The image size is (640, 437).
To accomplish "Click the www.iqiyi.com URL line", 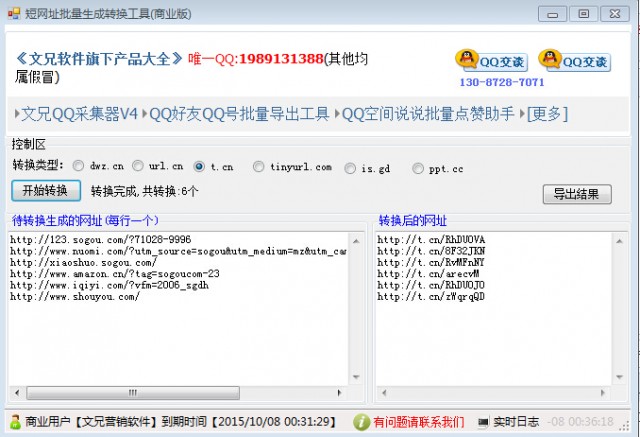I will (109, 285).
